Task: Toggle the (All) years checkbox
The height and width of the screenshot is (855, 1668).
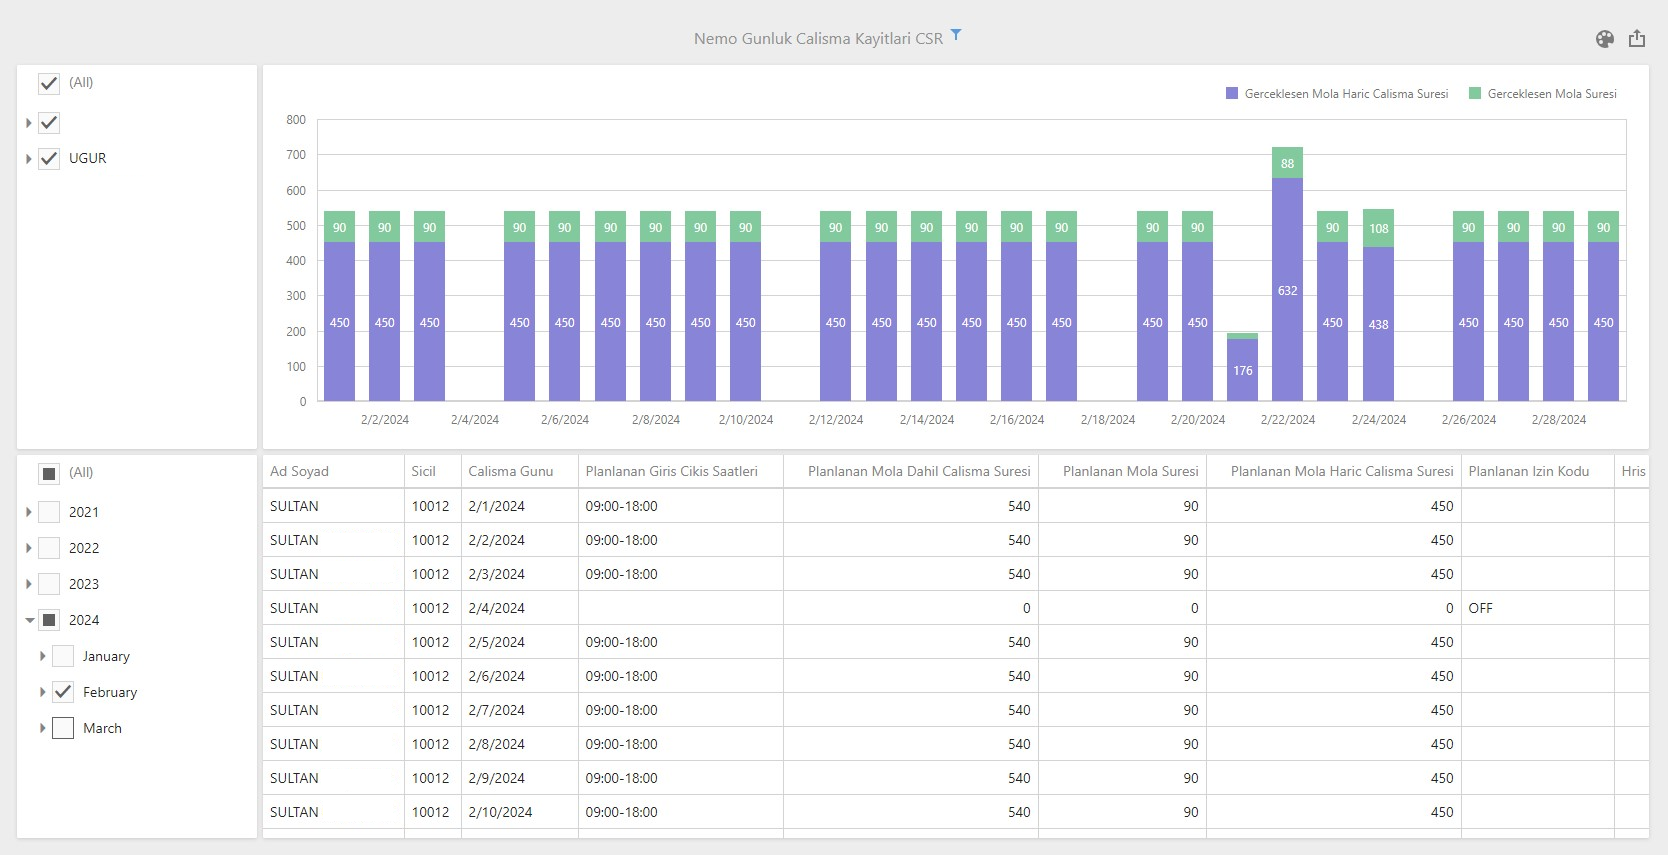Action: coord(49,473)
